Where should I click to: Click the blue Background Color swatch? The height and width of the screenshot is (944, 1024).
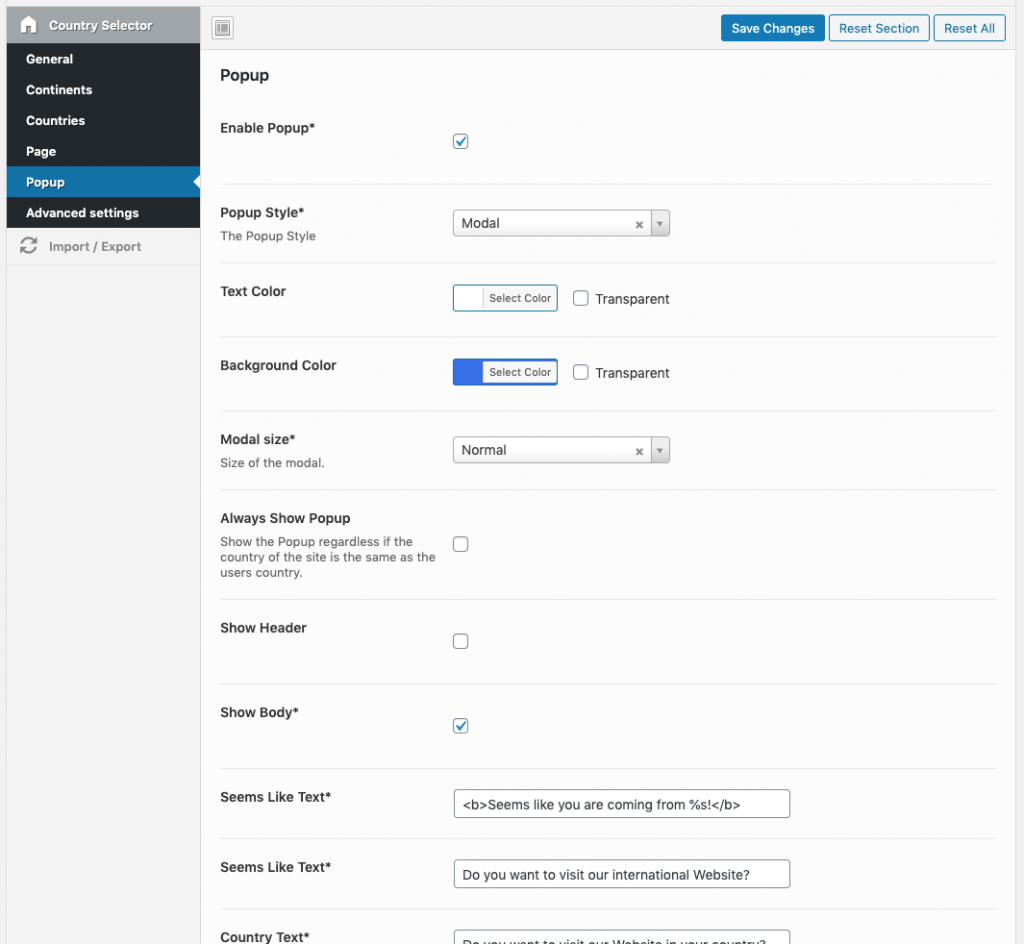coord(468,372)
